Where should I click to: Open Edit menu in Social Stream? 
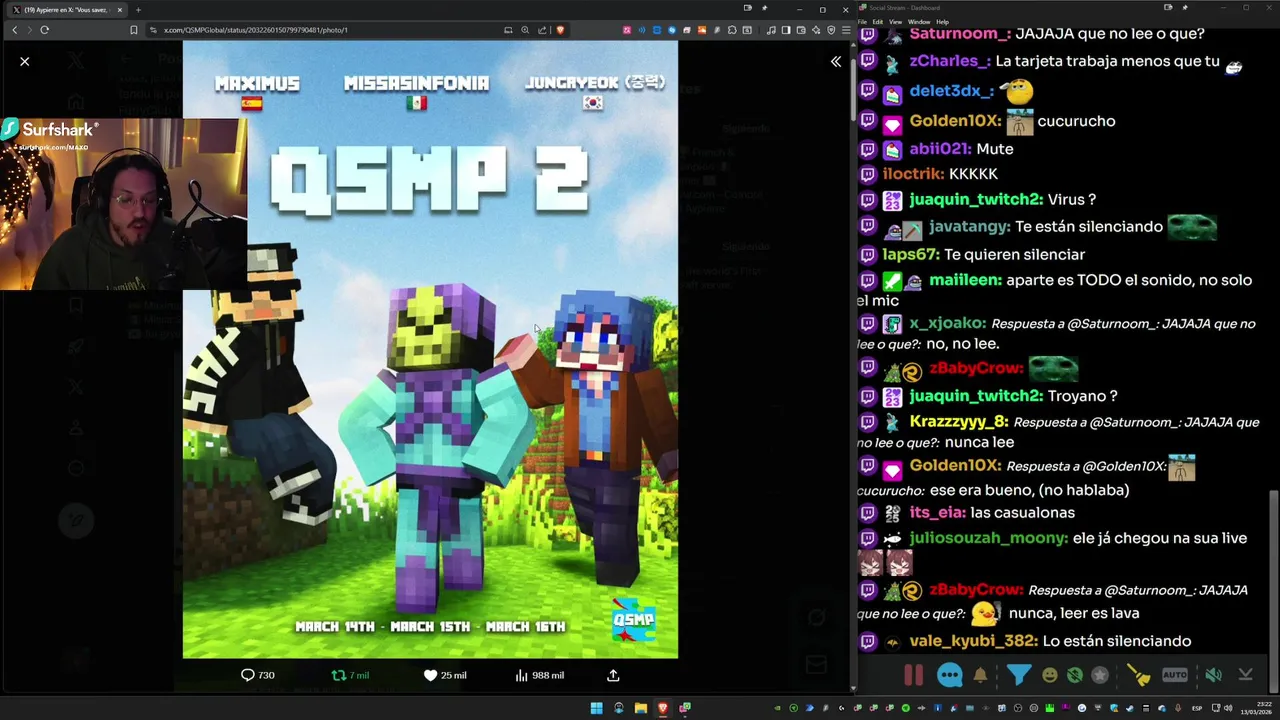pos(877,21)
